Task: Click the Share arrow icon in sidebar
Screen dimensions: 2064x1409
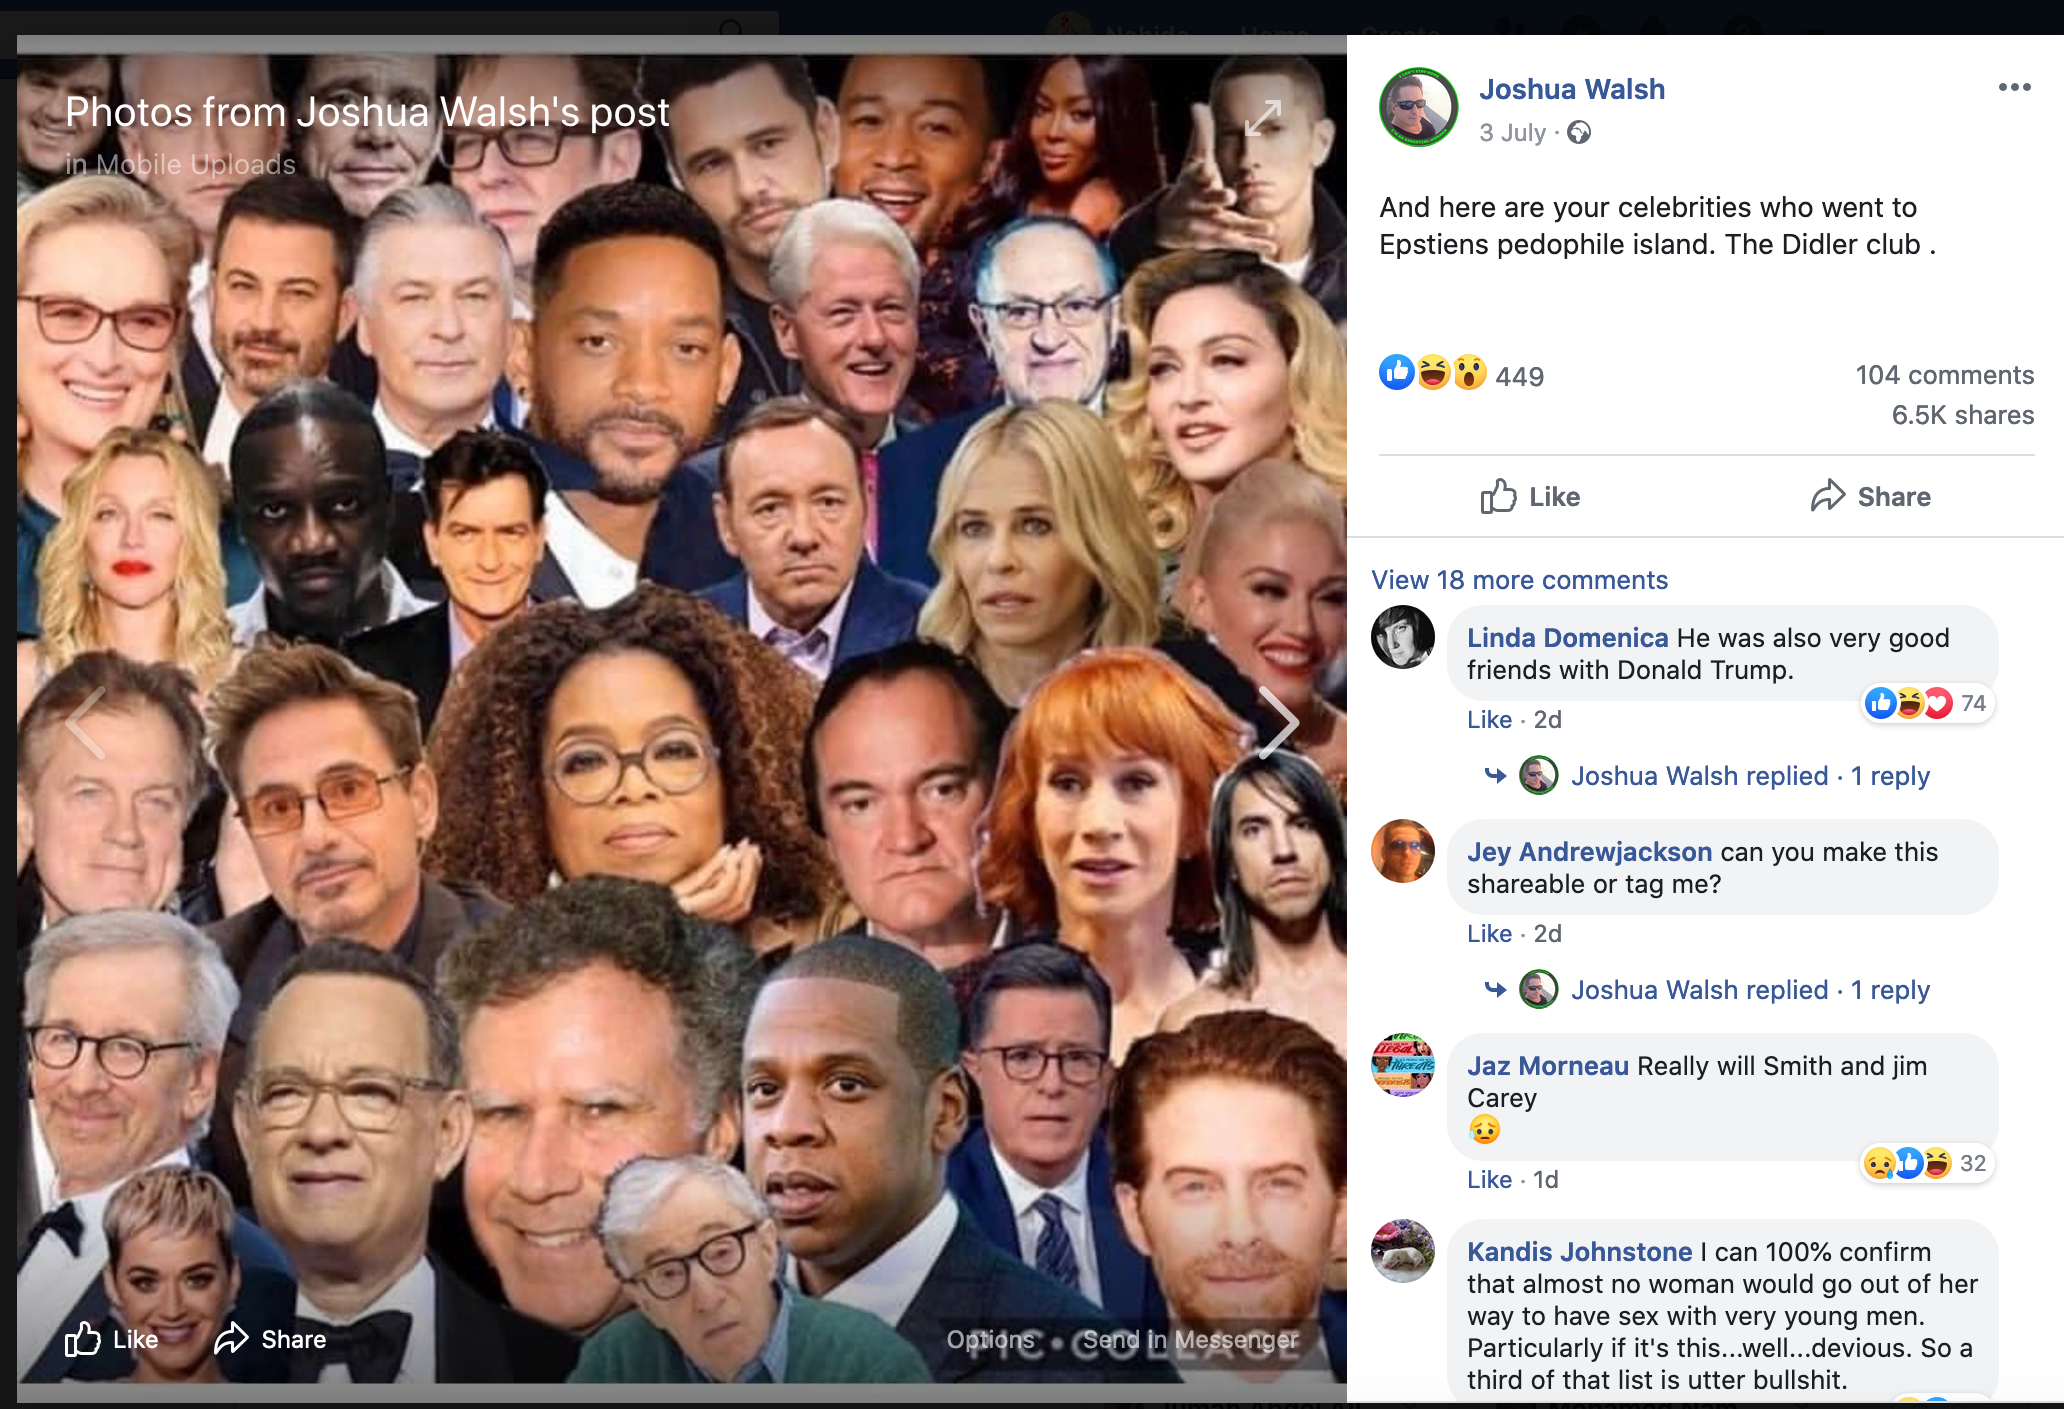Action: (1828, 497)
